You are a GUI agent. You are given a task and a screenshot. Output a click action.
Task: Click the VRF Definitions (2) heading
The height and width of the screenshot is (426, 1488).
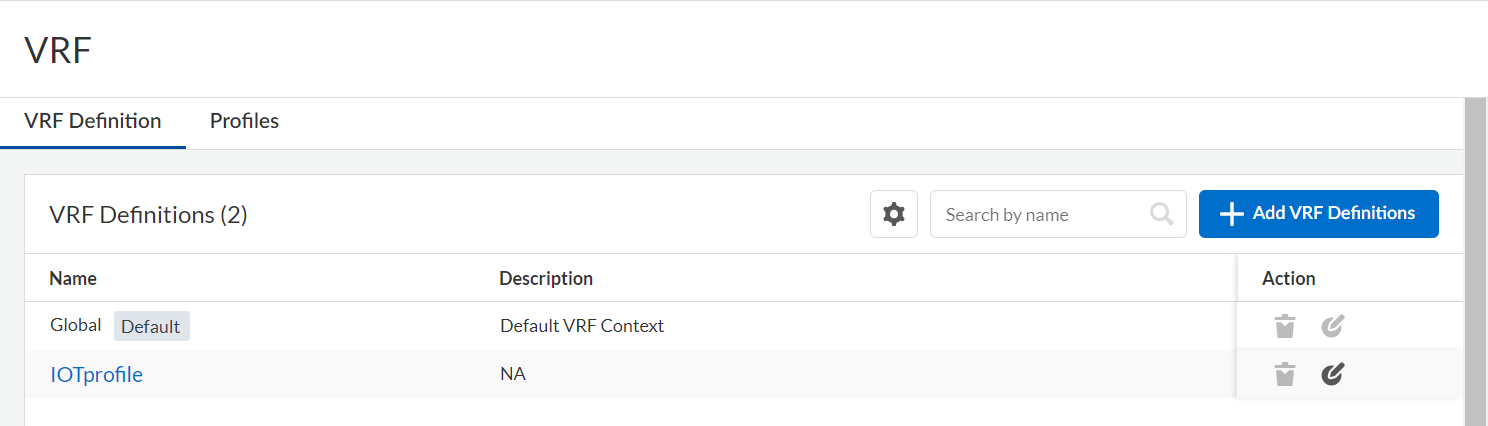tap(148, 214)
